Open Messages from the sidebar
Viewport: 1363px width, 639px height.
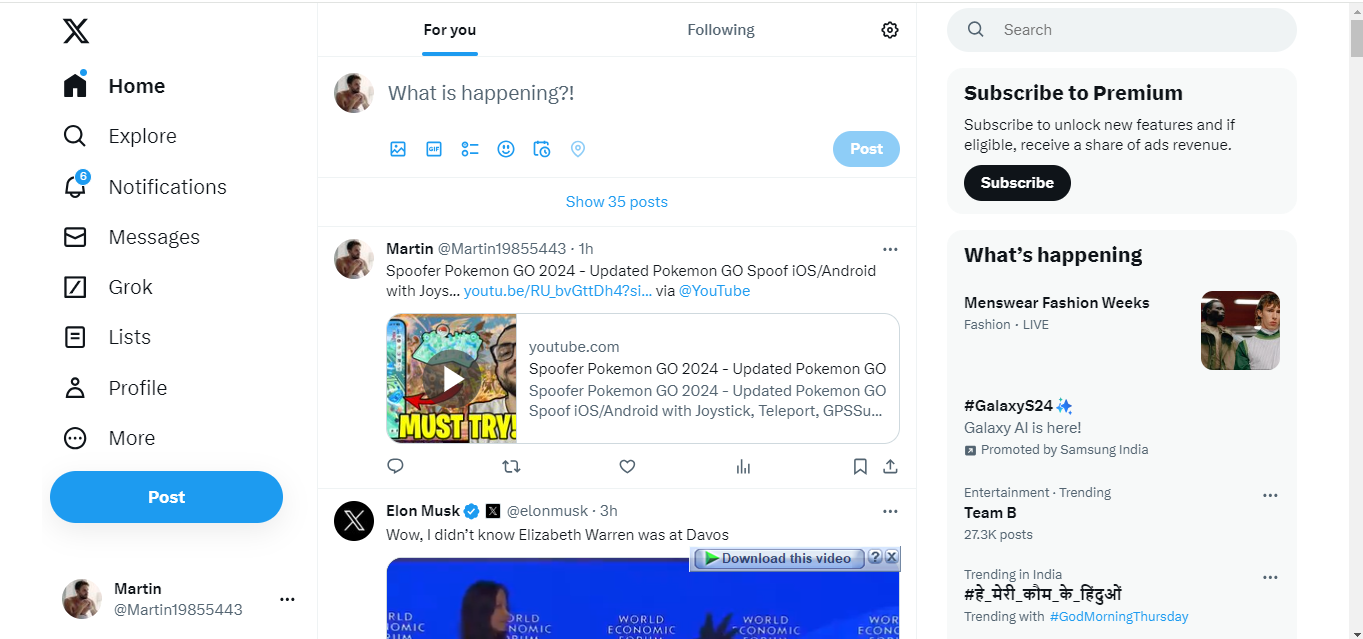click(131, 237)
